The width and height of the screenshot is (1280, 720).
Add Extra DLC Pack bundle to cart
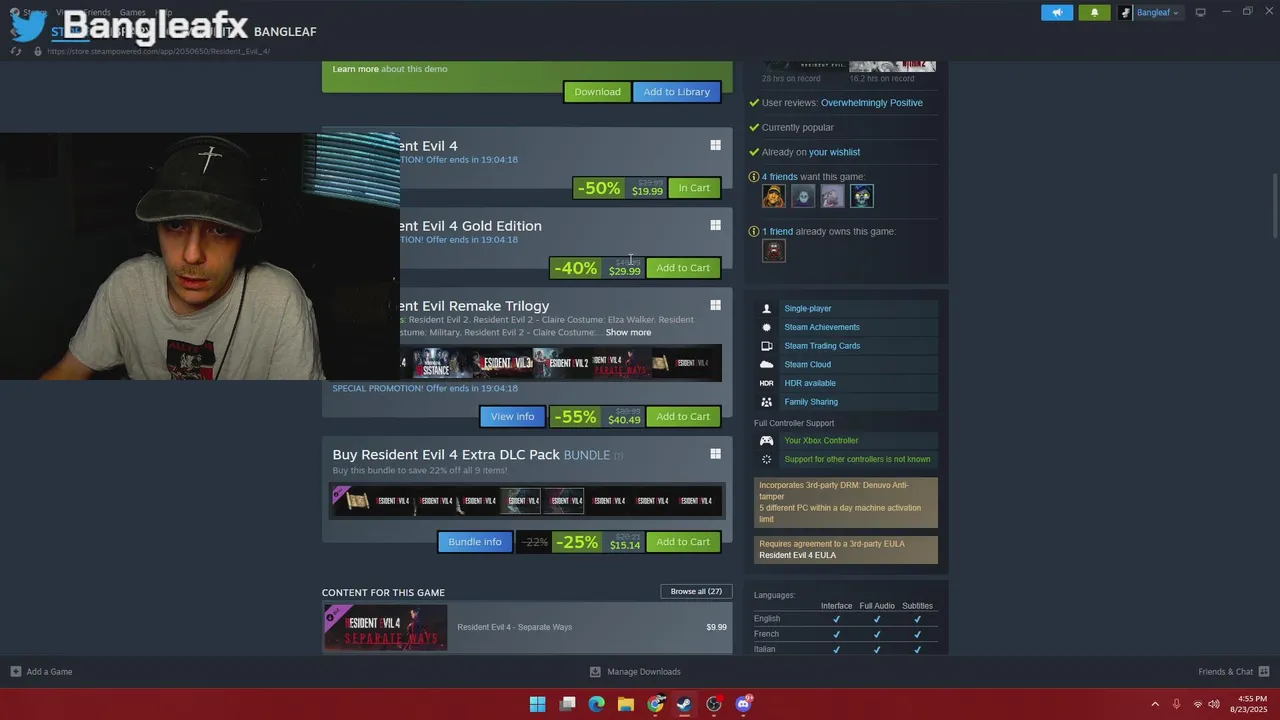(x=683, y=542)
